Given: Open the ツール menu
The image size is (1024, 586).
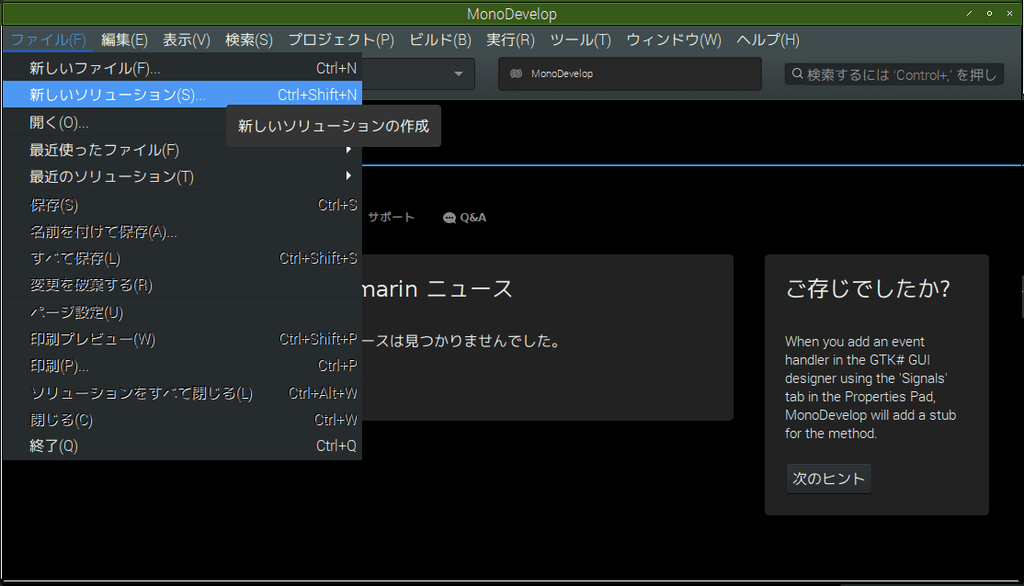Looking at the screenshot, I should (x=579, y=40).
